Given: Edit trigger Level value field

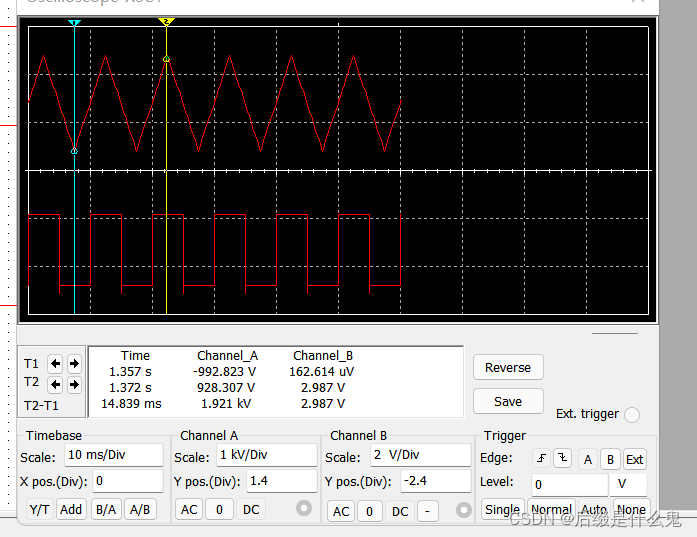Looking at the screenshot, I should 569,485.
